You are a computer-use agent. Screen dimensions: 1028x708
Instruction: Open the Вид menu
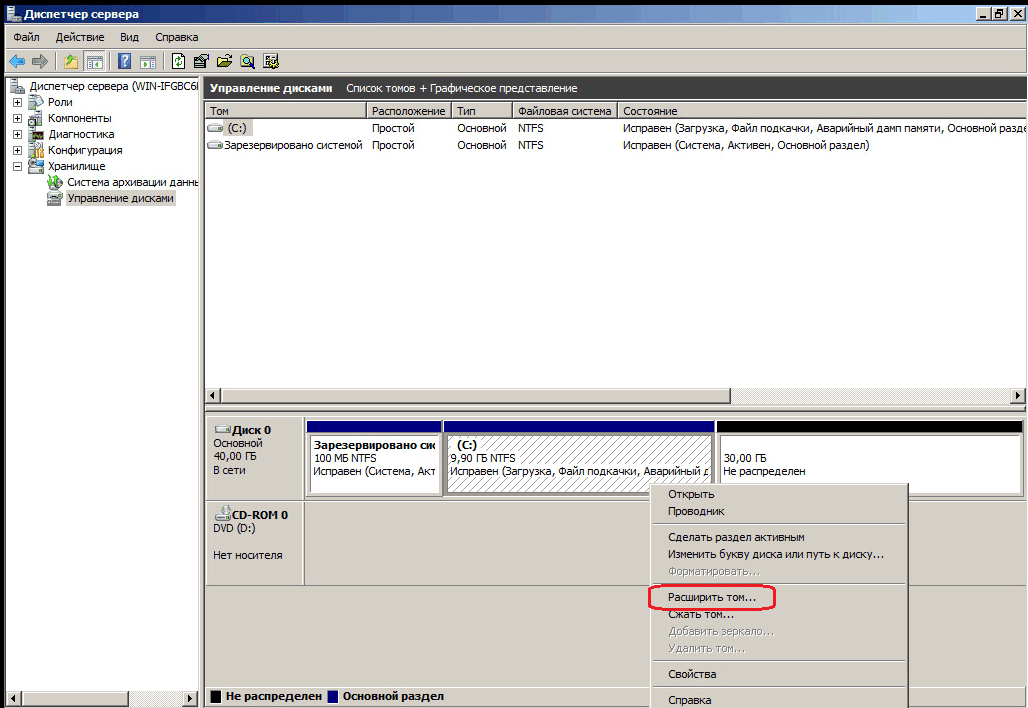pos(129,37)
